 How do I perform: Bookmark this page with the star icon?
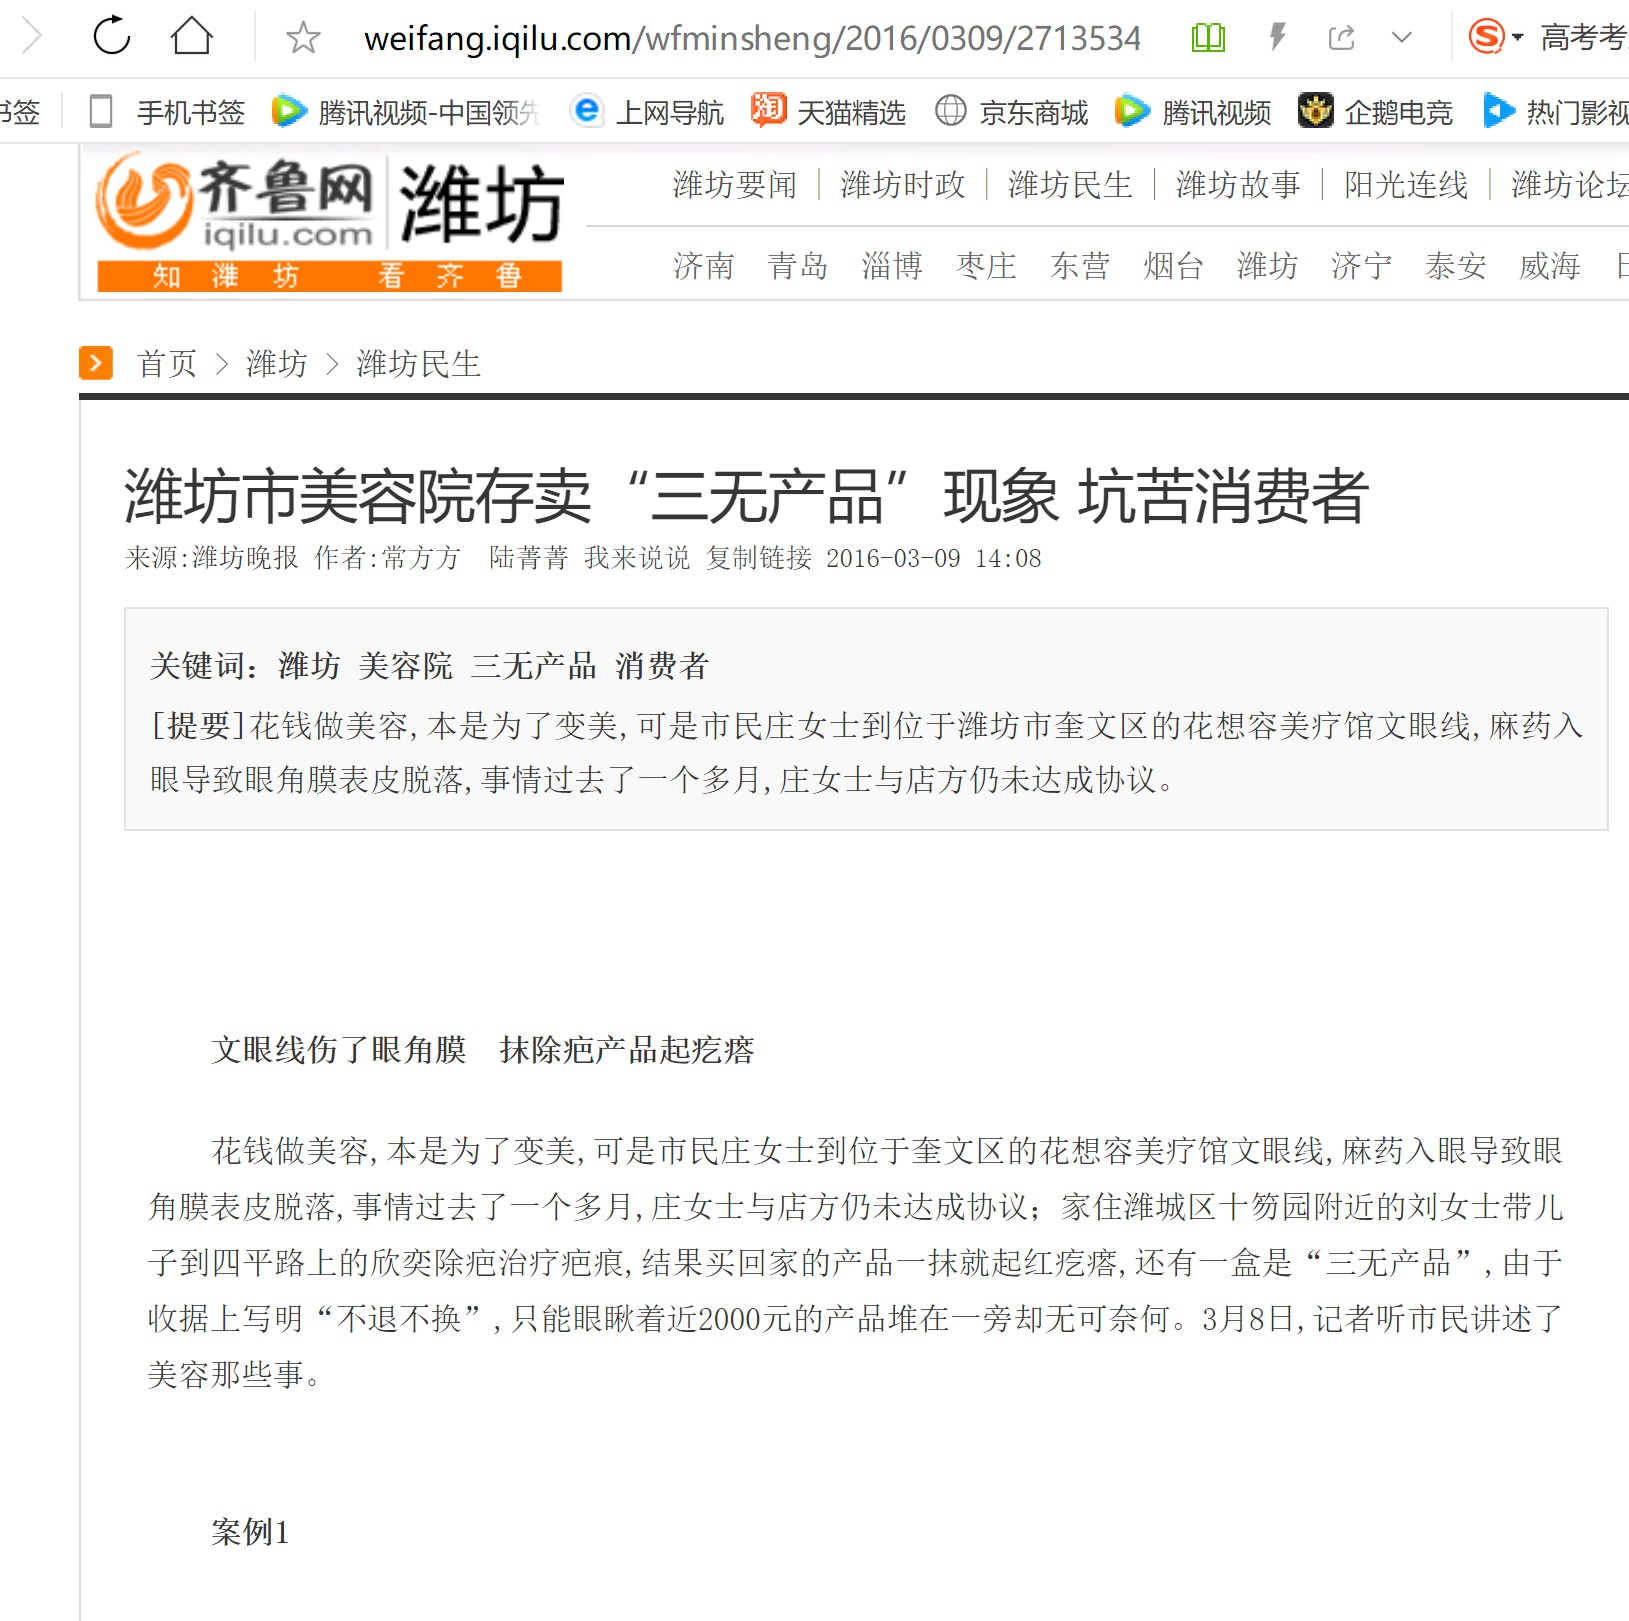tap(303, 38)
